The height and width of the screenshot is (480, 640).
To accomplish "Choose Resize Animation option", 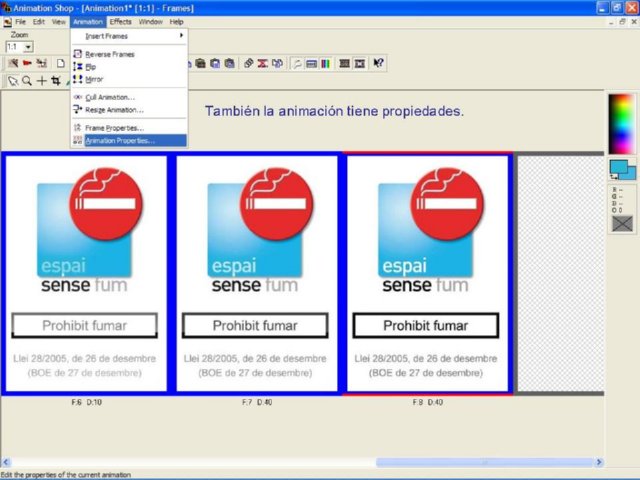I will (114, 109).
